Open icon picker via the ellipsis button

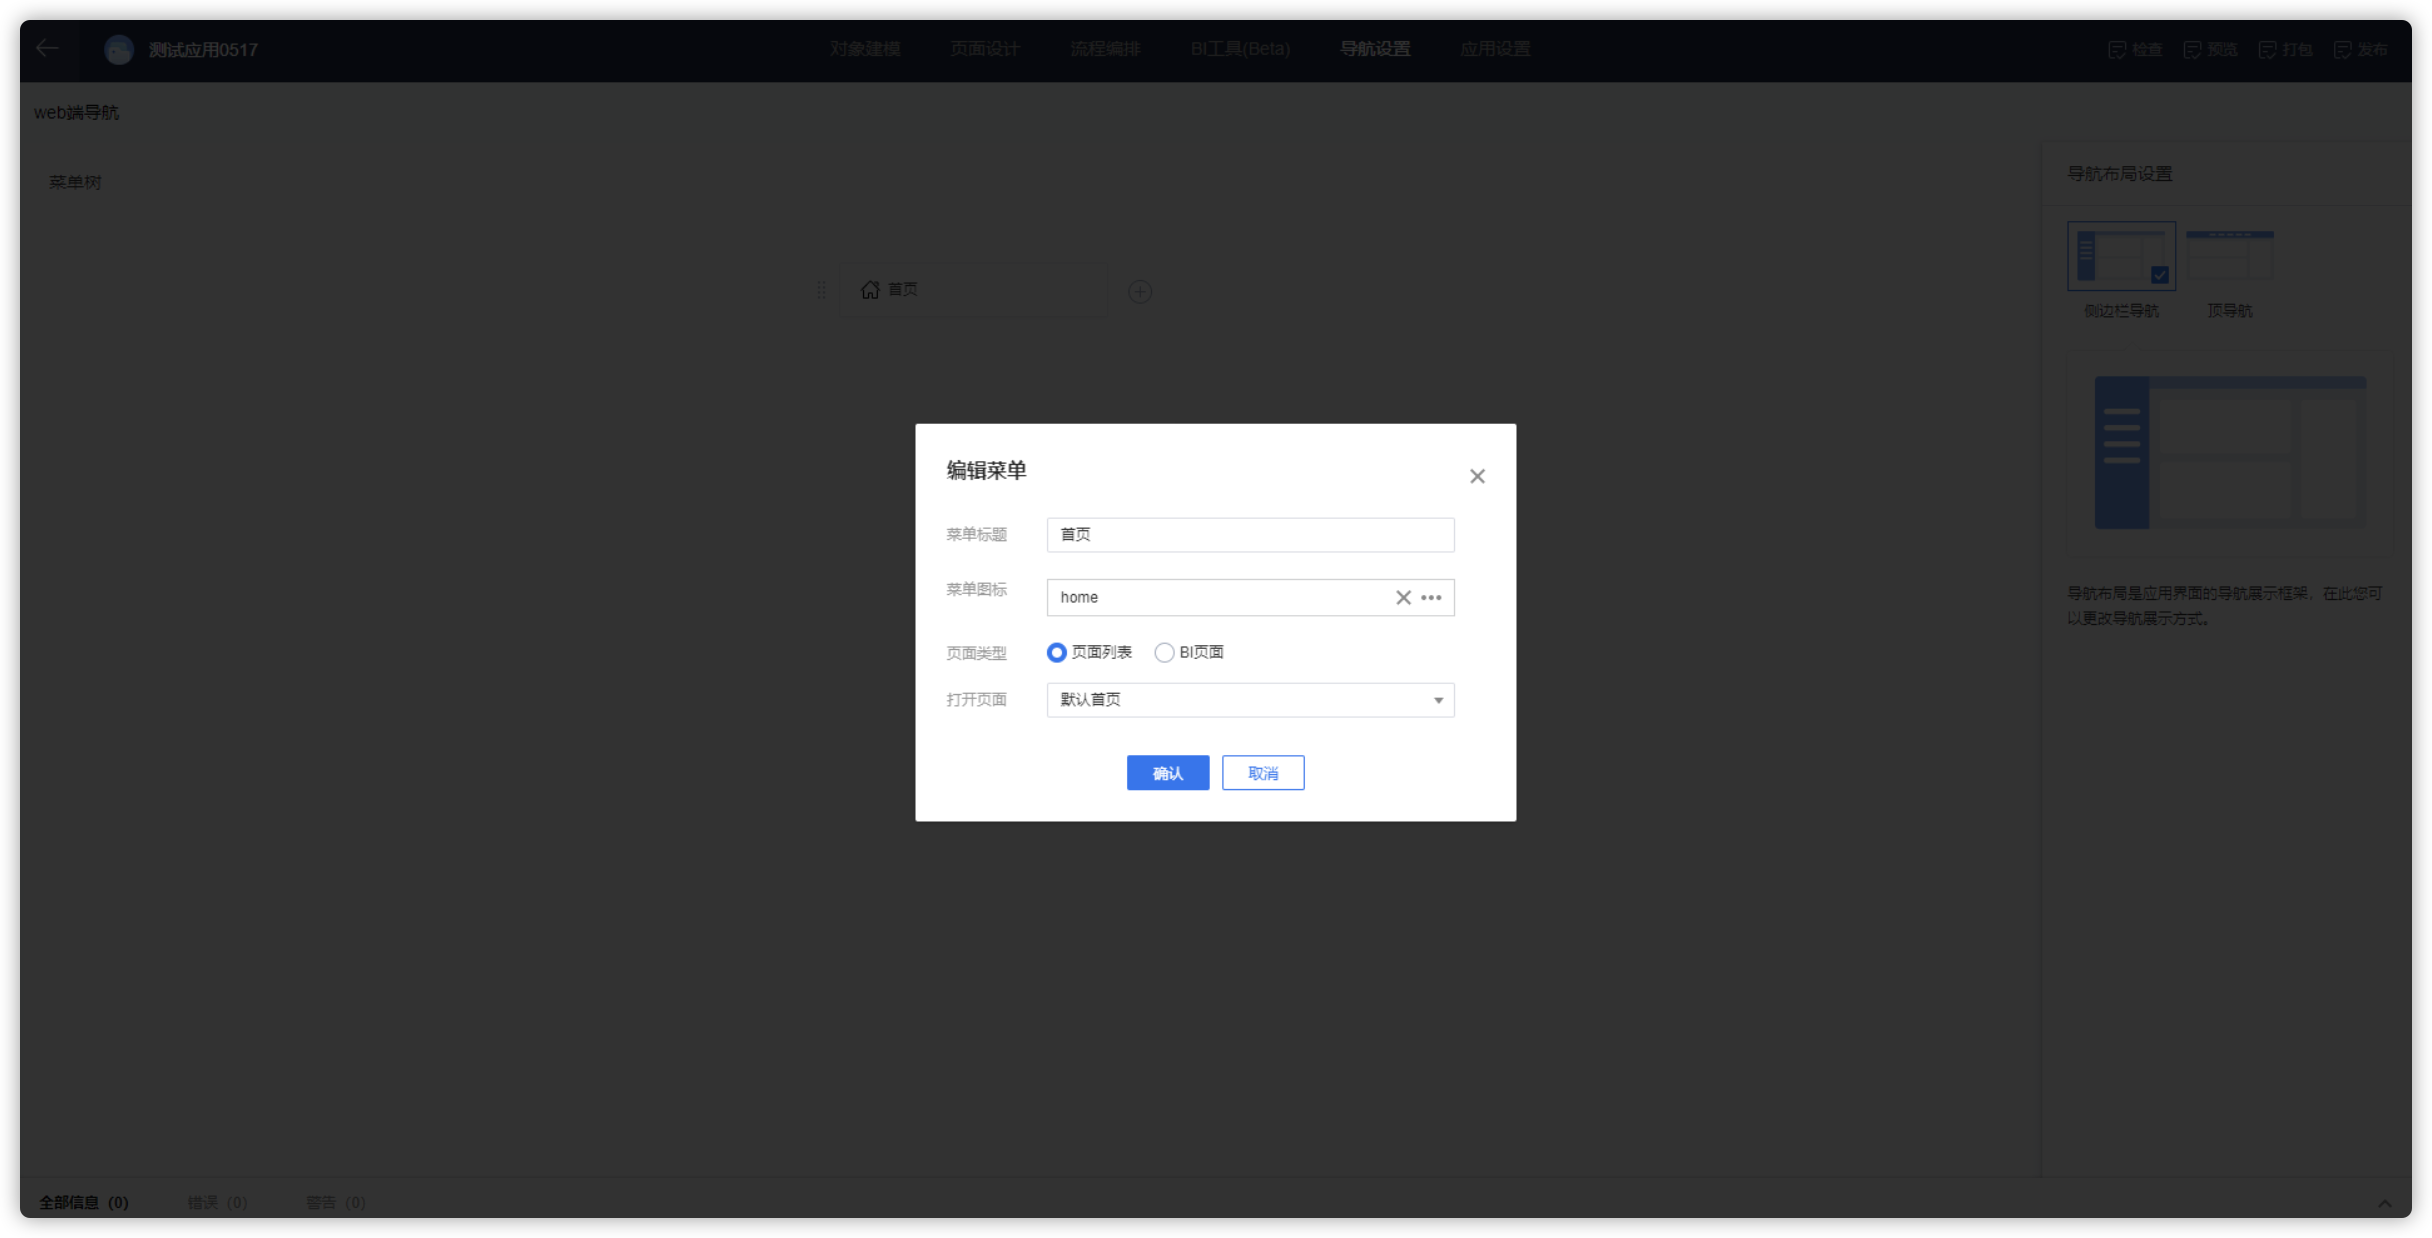pyautogui.click(x=1431, y=597)
